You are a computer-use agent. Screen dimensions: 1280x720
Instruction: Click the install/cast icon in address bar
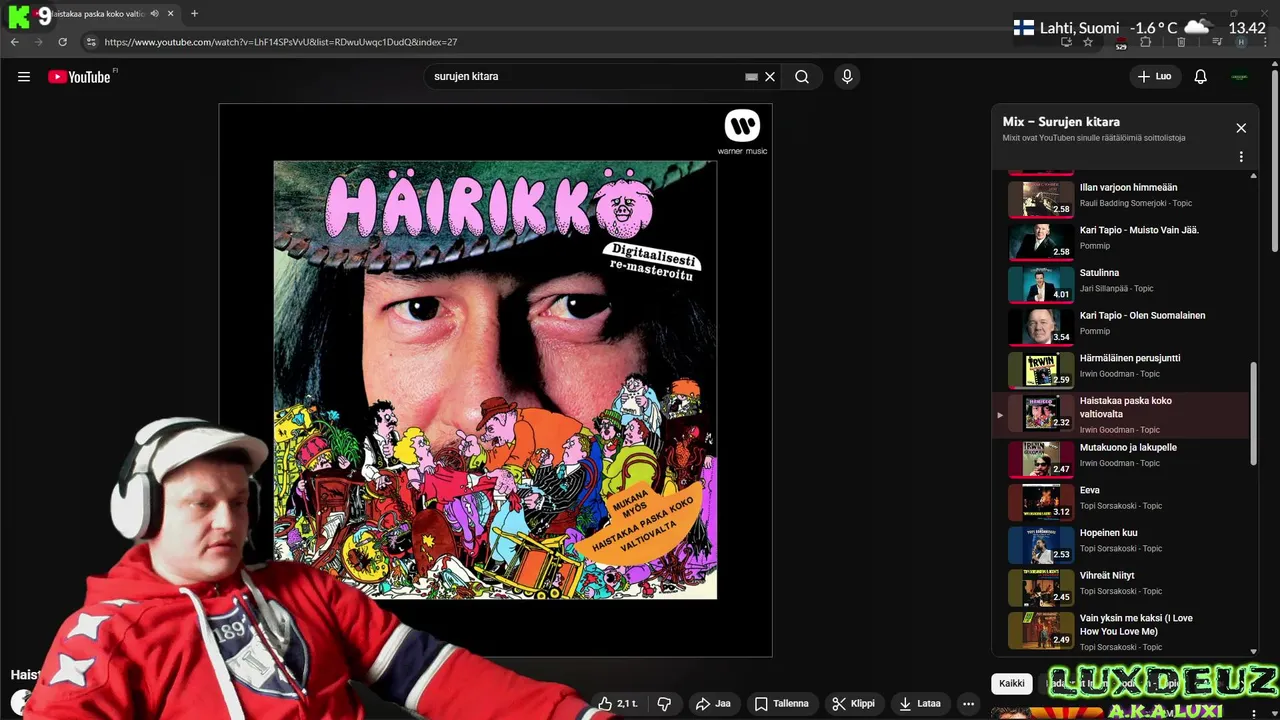(x=1066, y=42)
